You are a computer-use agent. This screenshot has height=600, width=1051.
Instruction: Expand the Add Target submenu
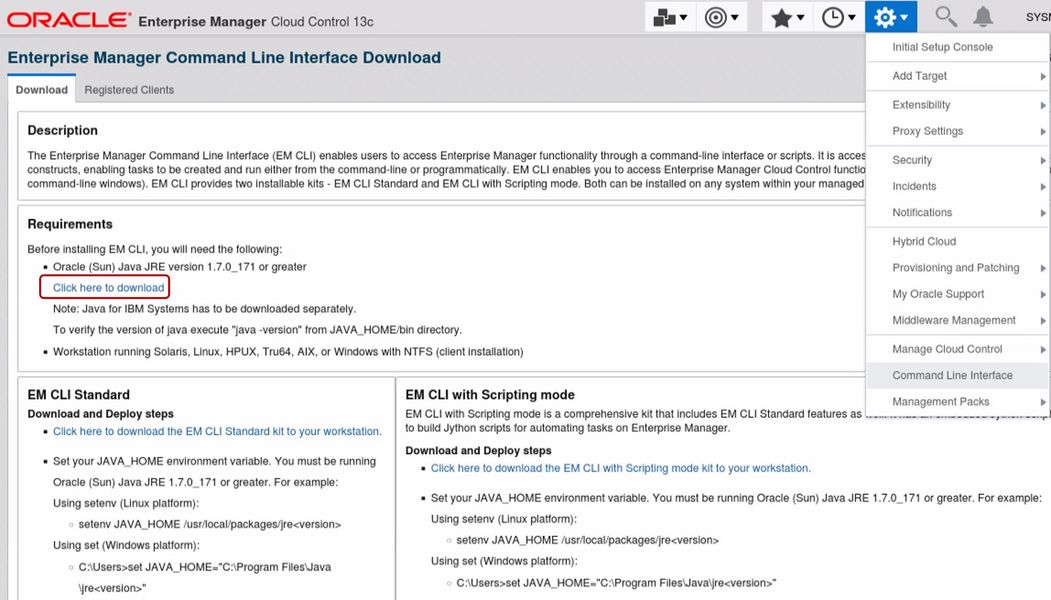[957, 76]
